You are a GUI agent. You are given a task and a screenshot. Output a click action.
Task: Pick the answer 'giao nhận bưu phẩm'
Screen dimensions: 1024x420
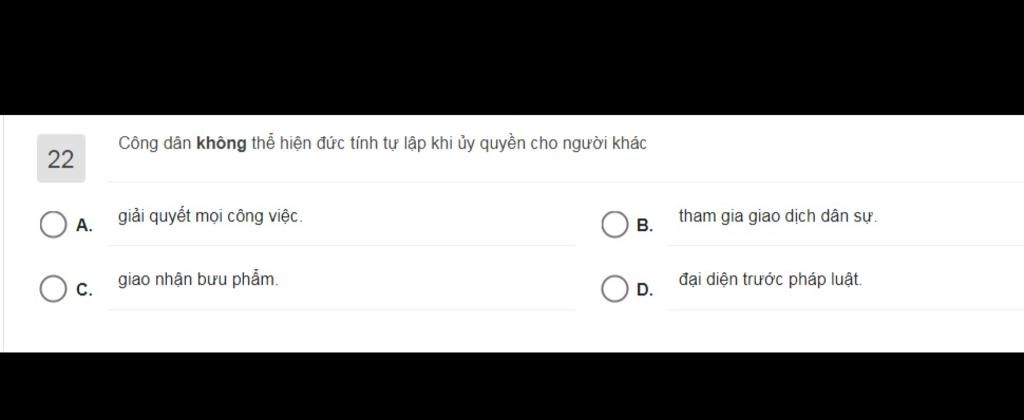[198, 280]
